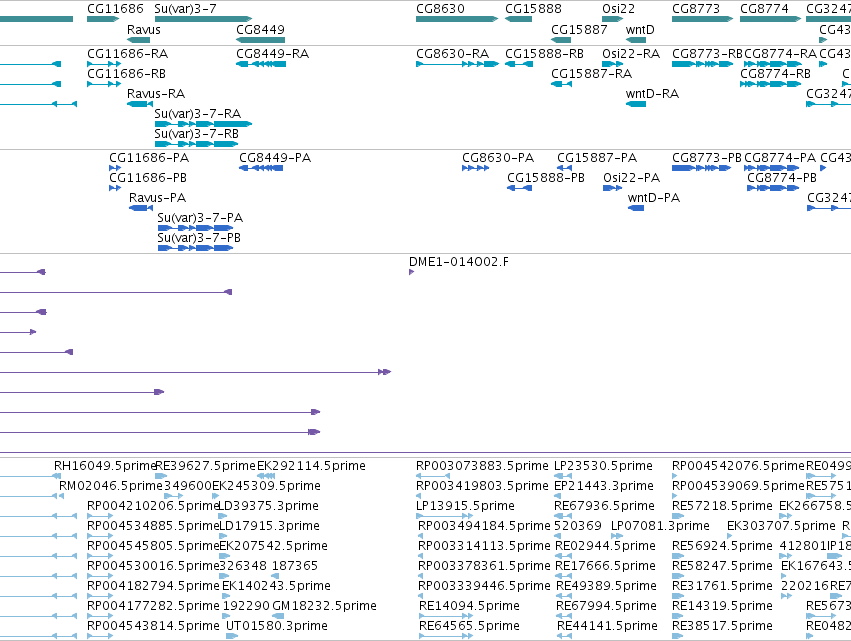851x641 pixels.
Task: Click the RE58247.5prime EST feature
Action: (x=678, y=576)
